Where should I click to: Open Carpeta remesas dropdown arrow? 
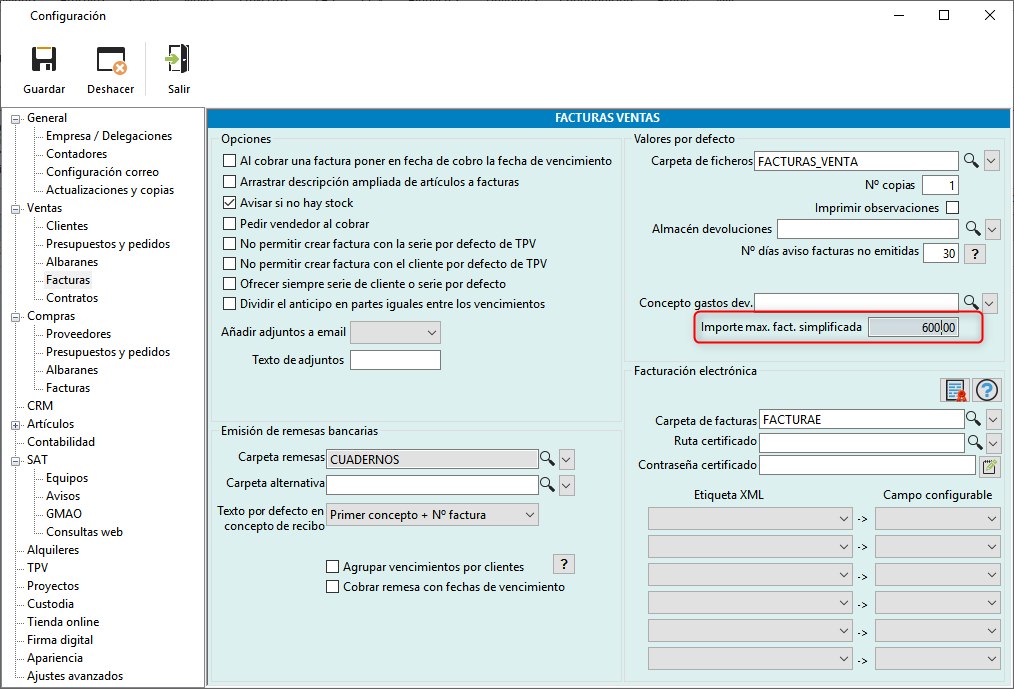click(x=566, y=460)
